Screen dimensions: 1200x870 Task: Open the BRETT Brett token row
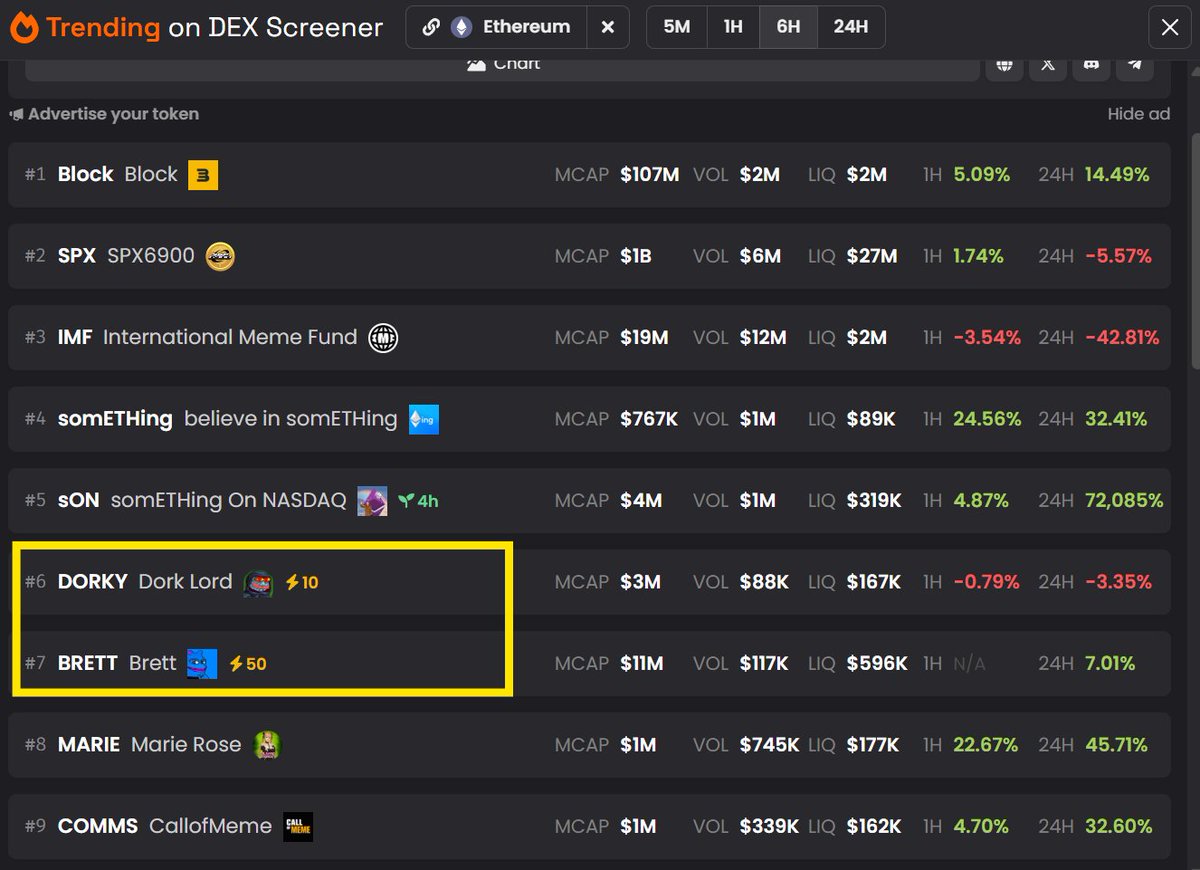589,663
